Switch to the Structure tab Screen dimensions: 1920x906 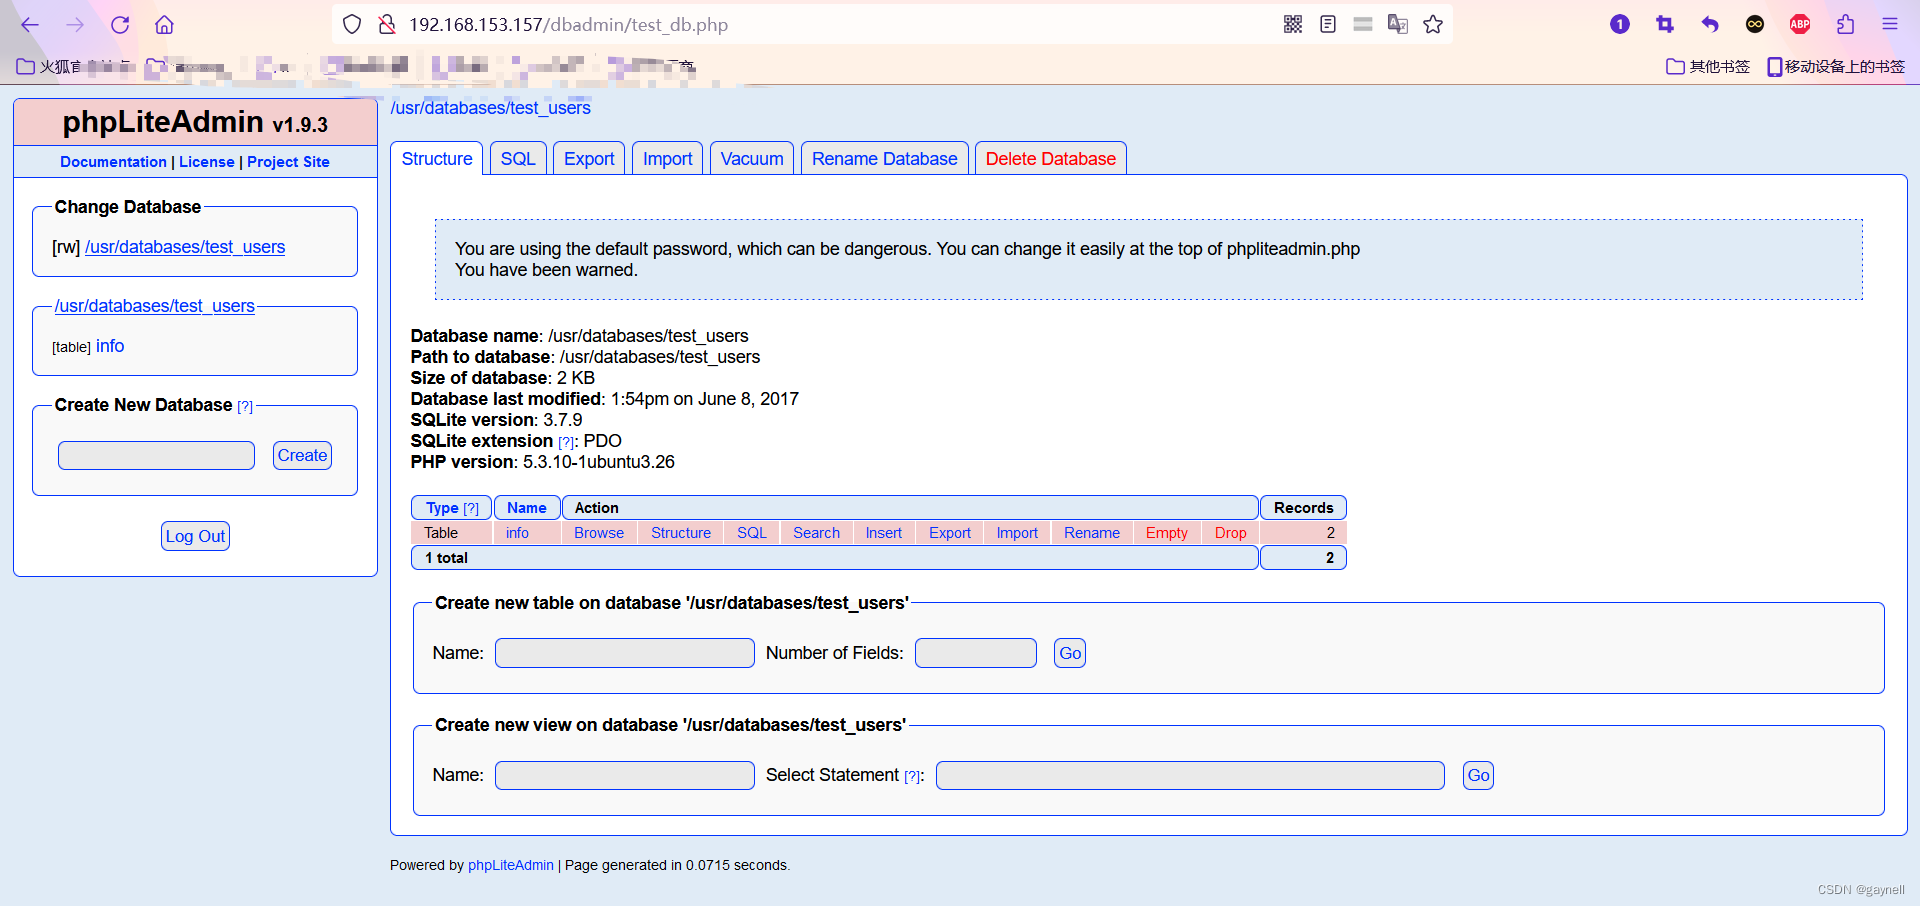pyautogui.click(x=437, y=159)
